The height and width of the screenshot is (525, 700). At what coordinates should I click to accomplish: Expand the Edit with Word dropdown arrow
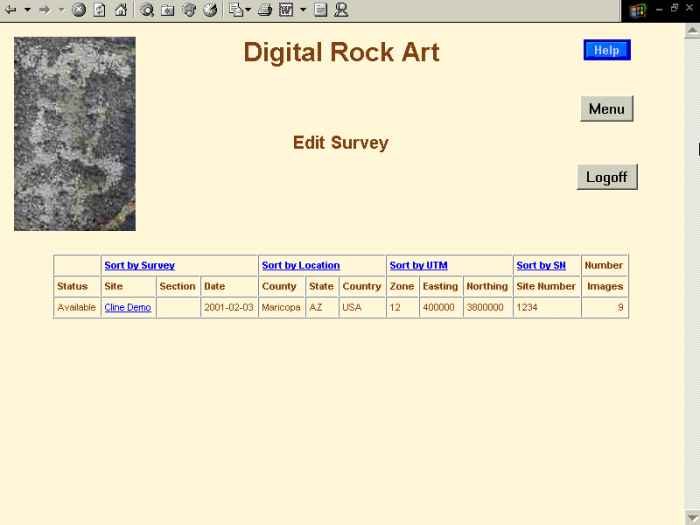click(x=302, y=10)
